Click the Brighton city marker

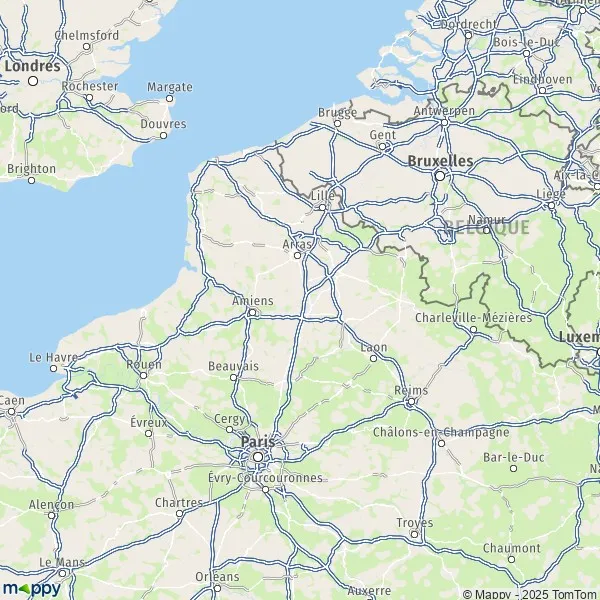pos(32,180)
